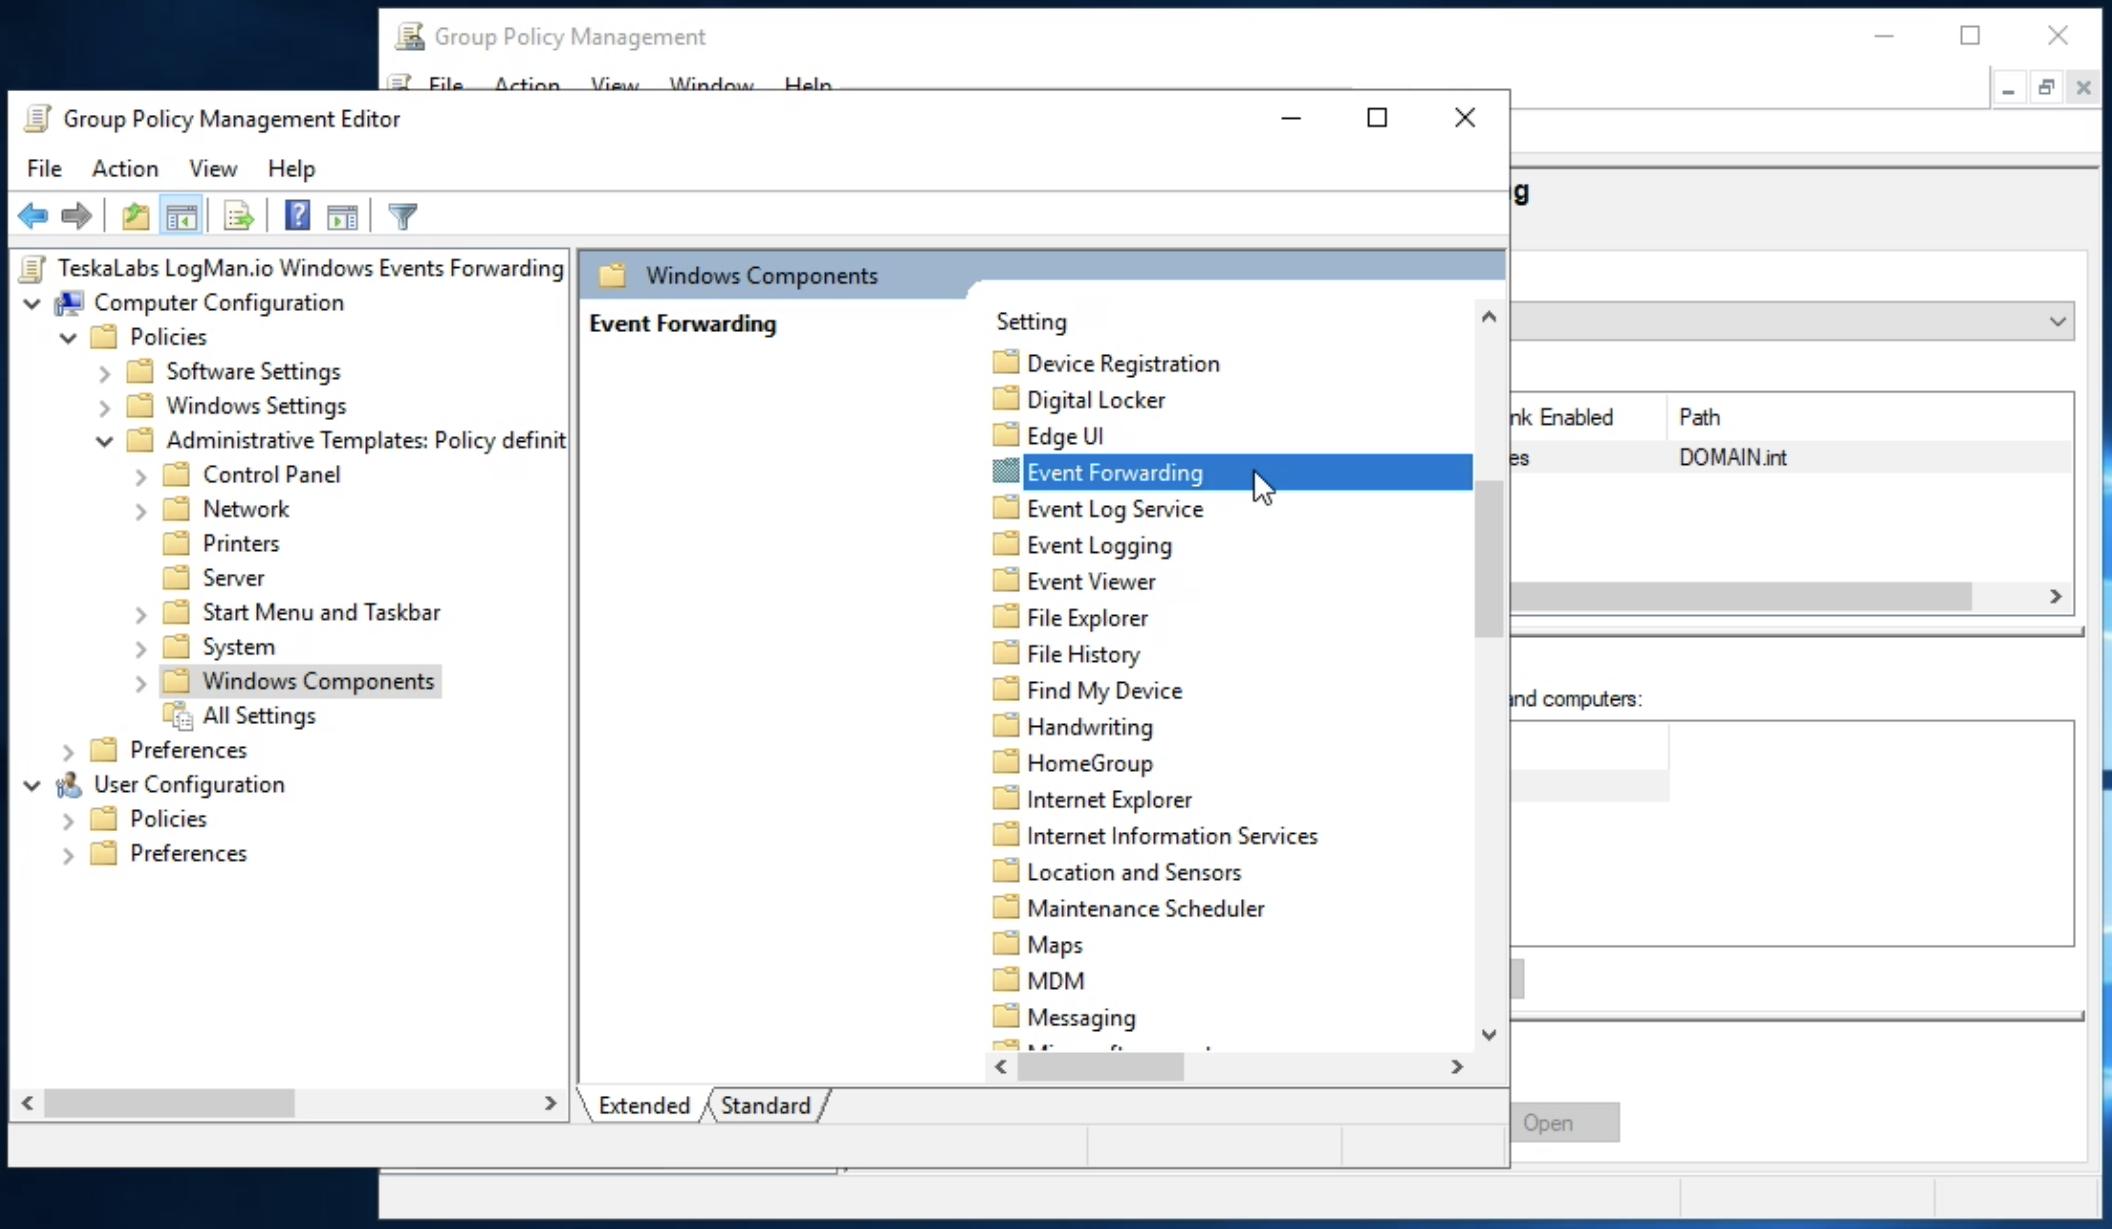Open the dropdown in Group Policy Management window
The image size is (2112, 1229).
click(2057, 321)
